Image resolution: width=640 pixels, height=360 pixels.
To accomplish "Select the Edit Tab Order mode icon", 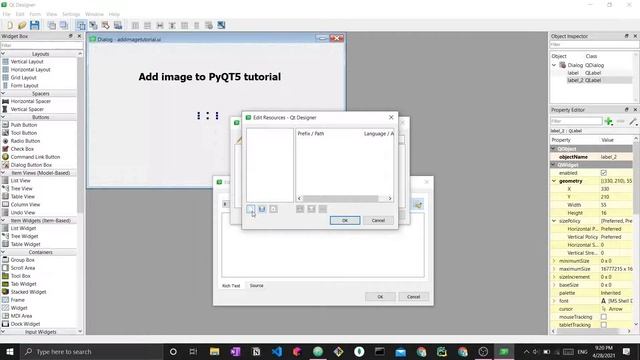I will 118,25.
